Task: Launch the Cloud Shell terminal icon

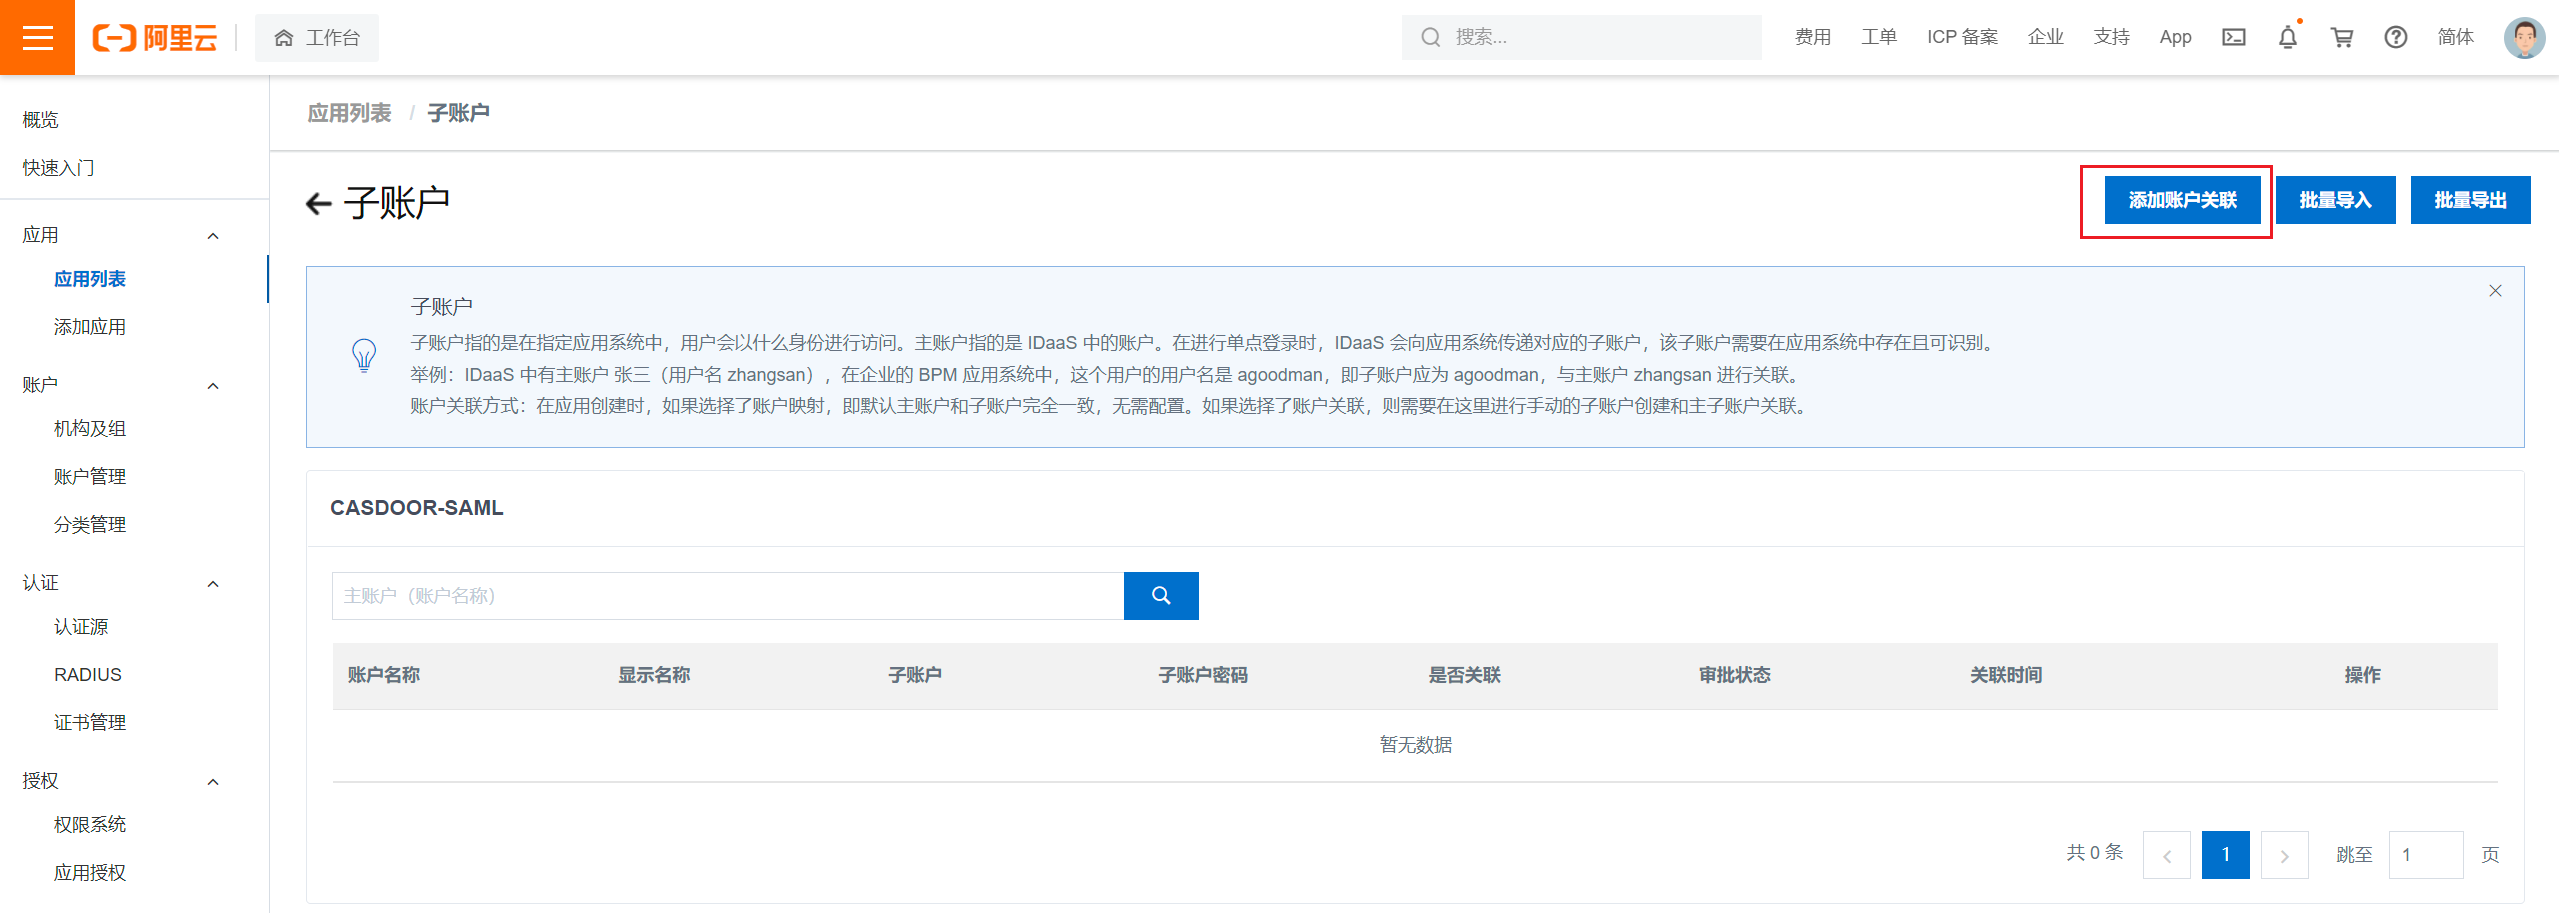Action: (x=2234, y=37)
